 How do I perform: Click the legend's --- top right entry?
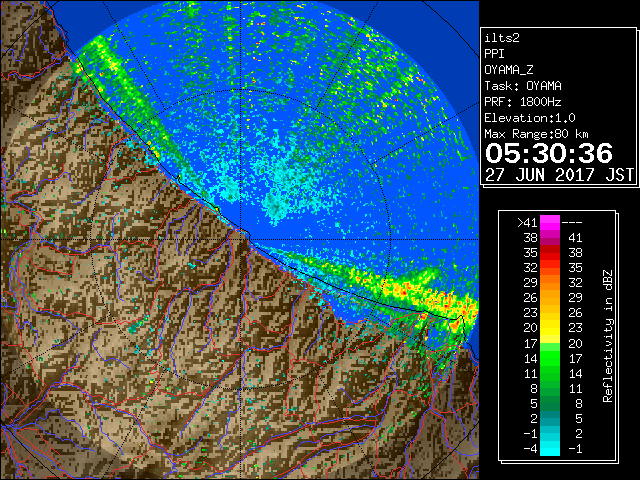click(x=572, y=223)
